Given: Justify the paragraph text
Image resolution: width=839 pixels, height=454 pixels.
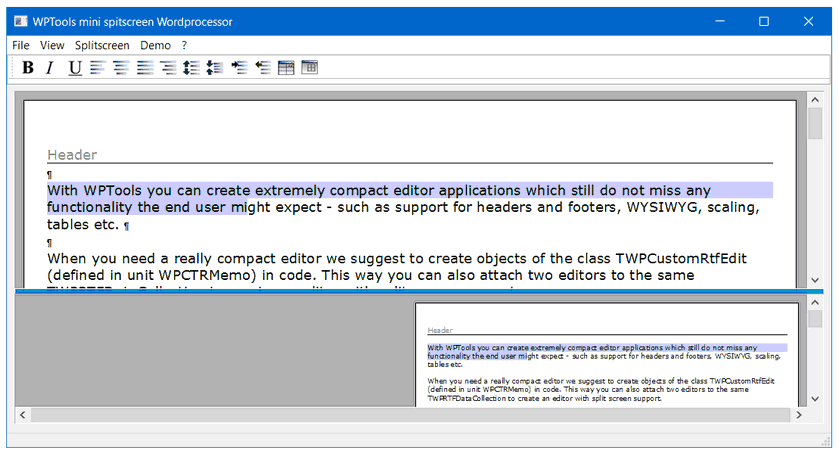Looking at the screenshot, I should 145,68.
